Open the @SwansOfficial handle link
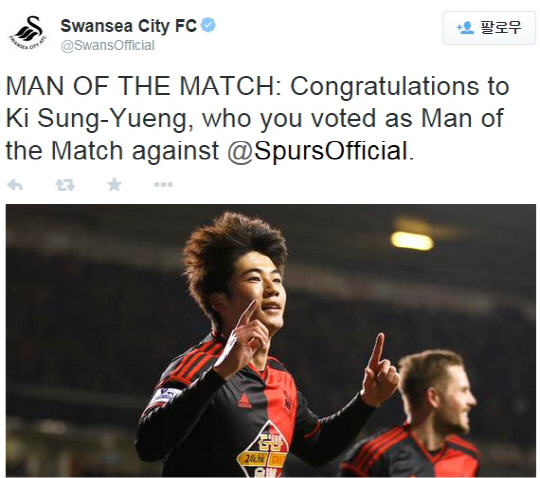 [x=107, y=45]
